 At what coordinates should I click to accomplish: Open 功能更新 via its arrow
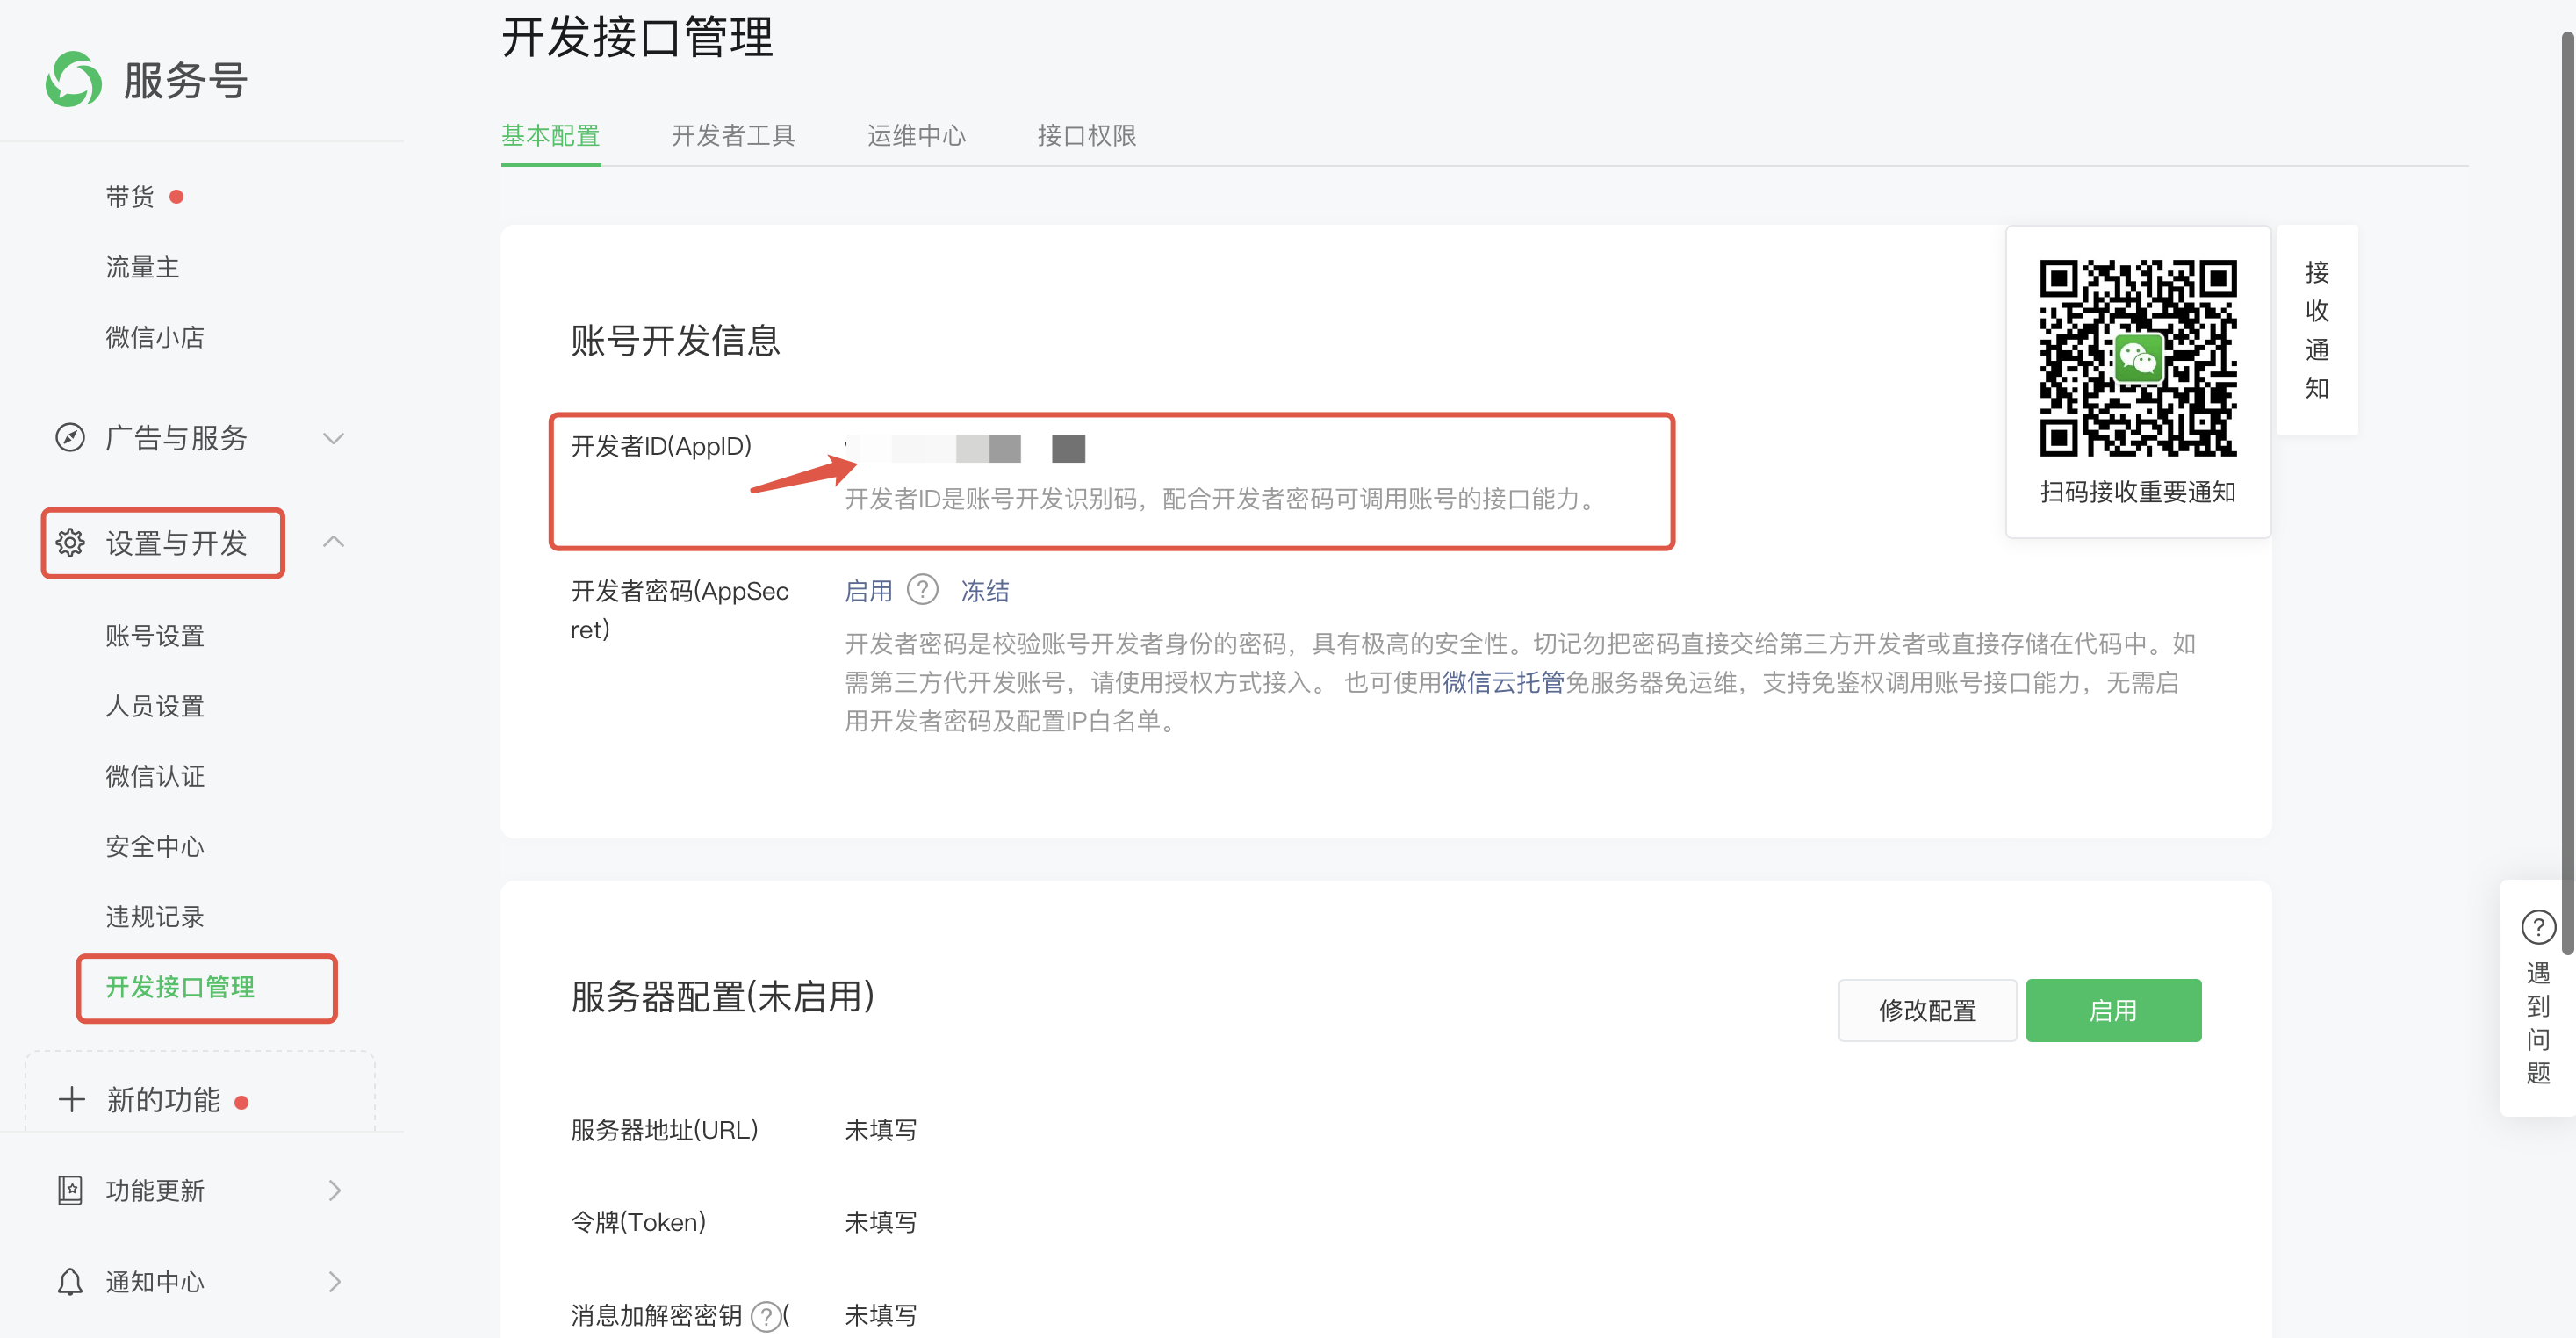335,1190
